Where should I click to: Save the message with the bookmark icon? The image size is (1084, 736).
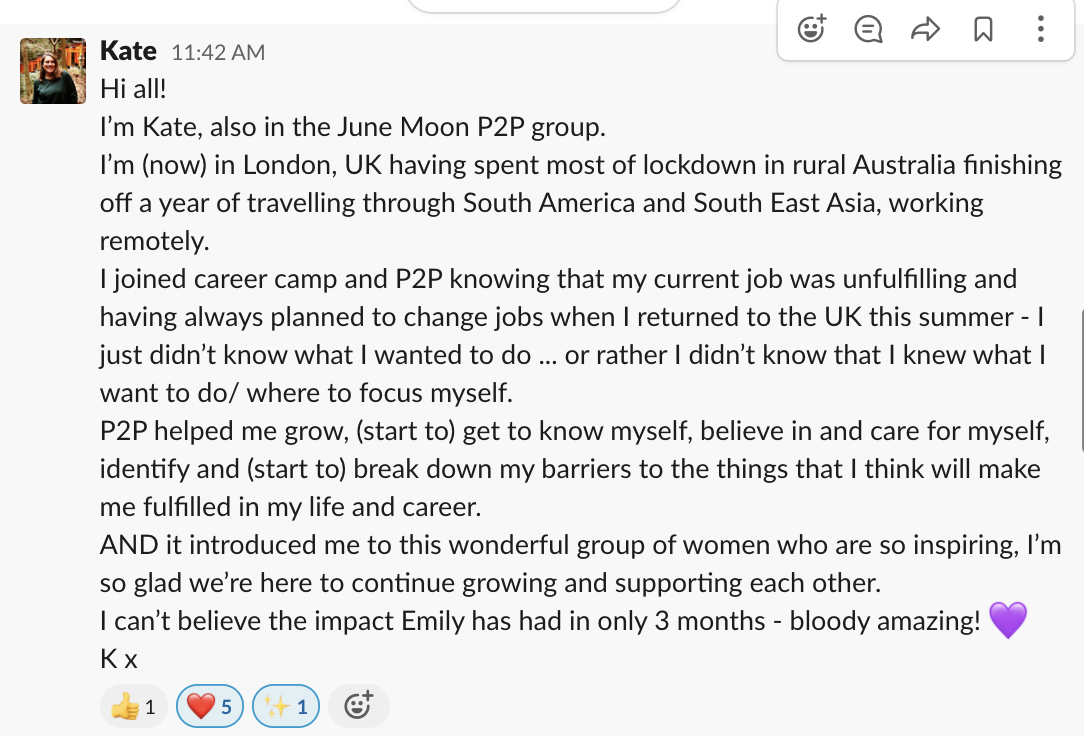tap(983, 29)
